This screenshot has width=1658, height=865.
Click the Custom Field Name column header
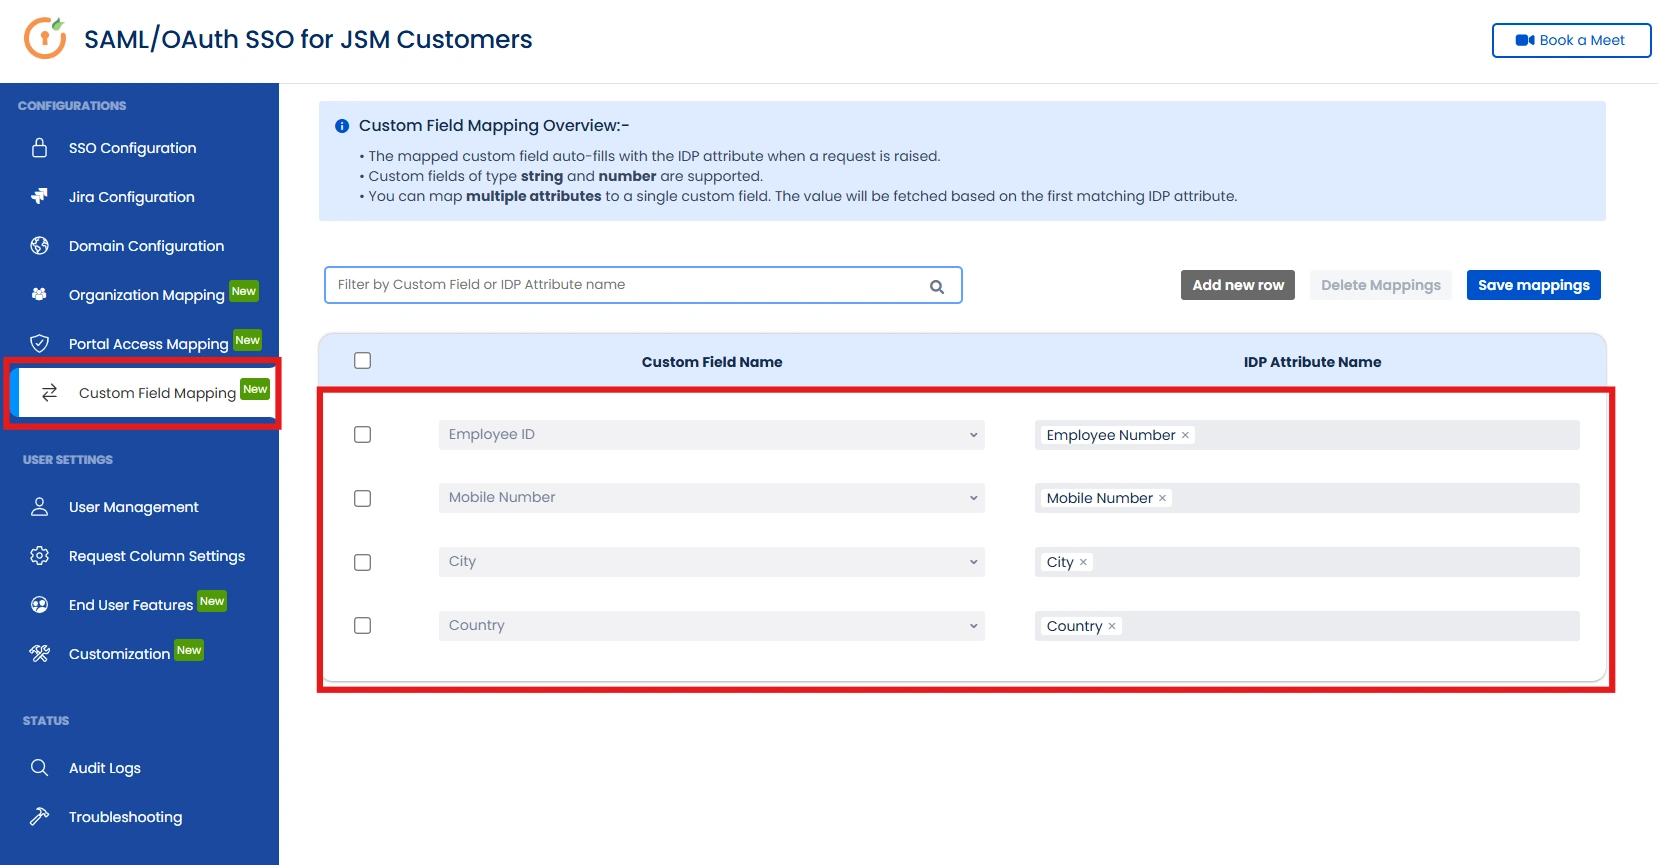pyautogui.click(x=712, y=362)
